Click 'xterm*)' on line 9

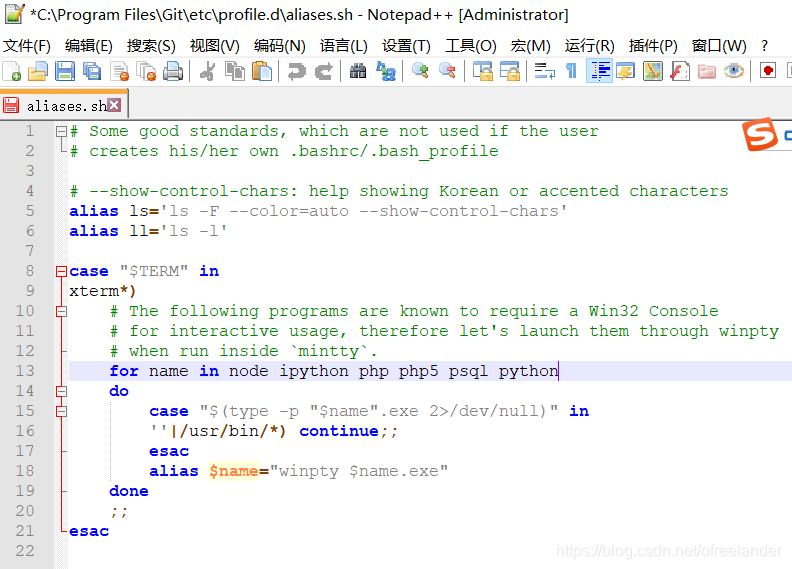click(103, 291)
